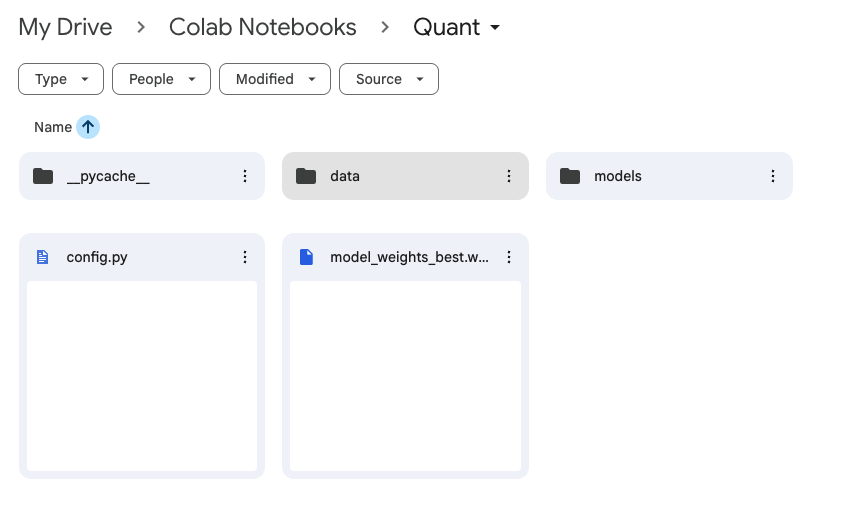Open more actions for __pycache__ folder
The height and width of the screenshot is (508, 863).
point(245,176)
